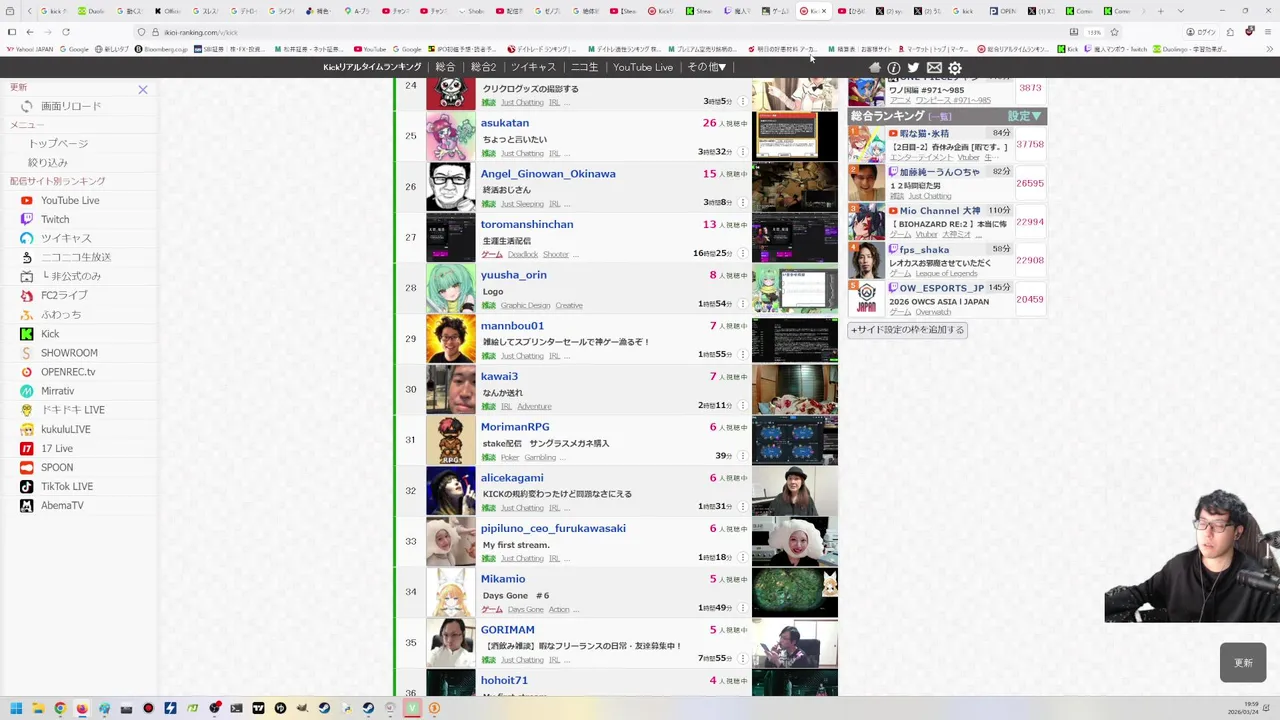Click the floating 更新 button

pos(1243,663)
